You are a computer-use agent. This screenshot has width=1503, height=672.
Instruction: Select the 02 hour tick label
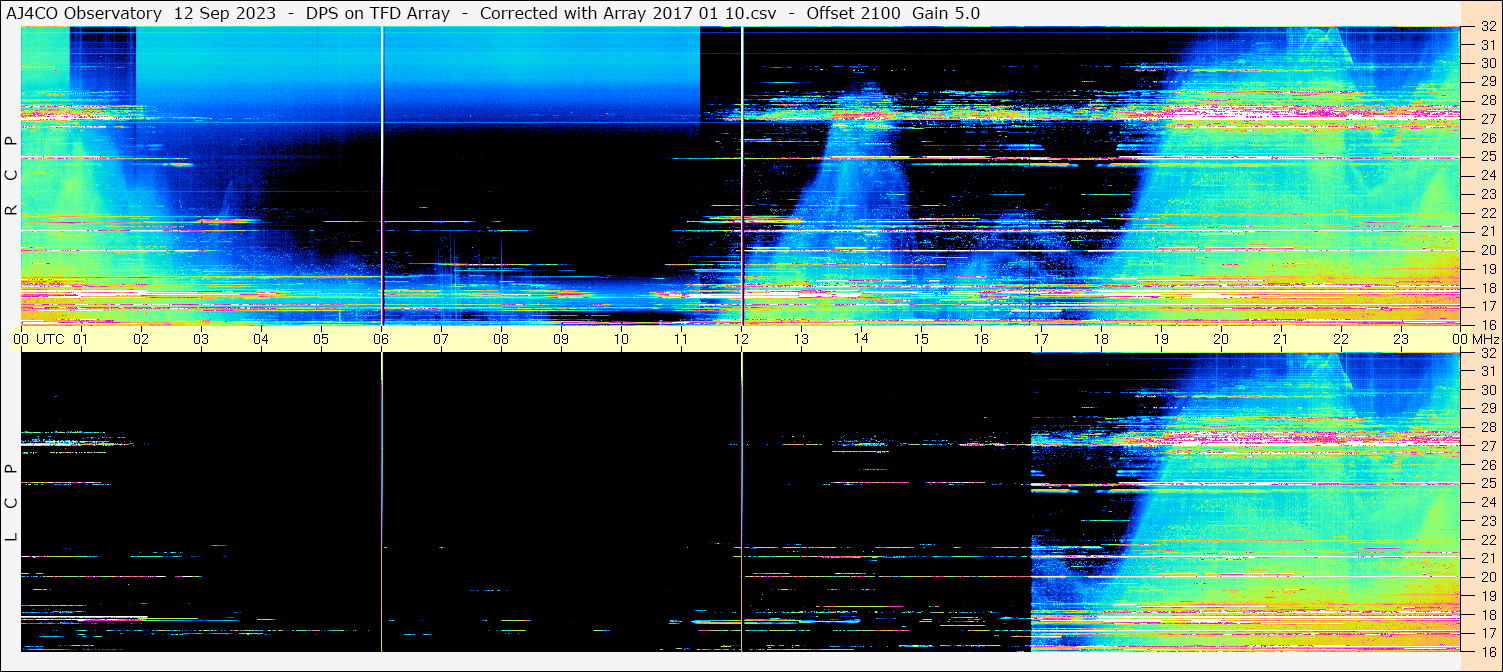(x=141, y=339)
